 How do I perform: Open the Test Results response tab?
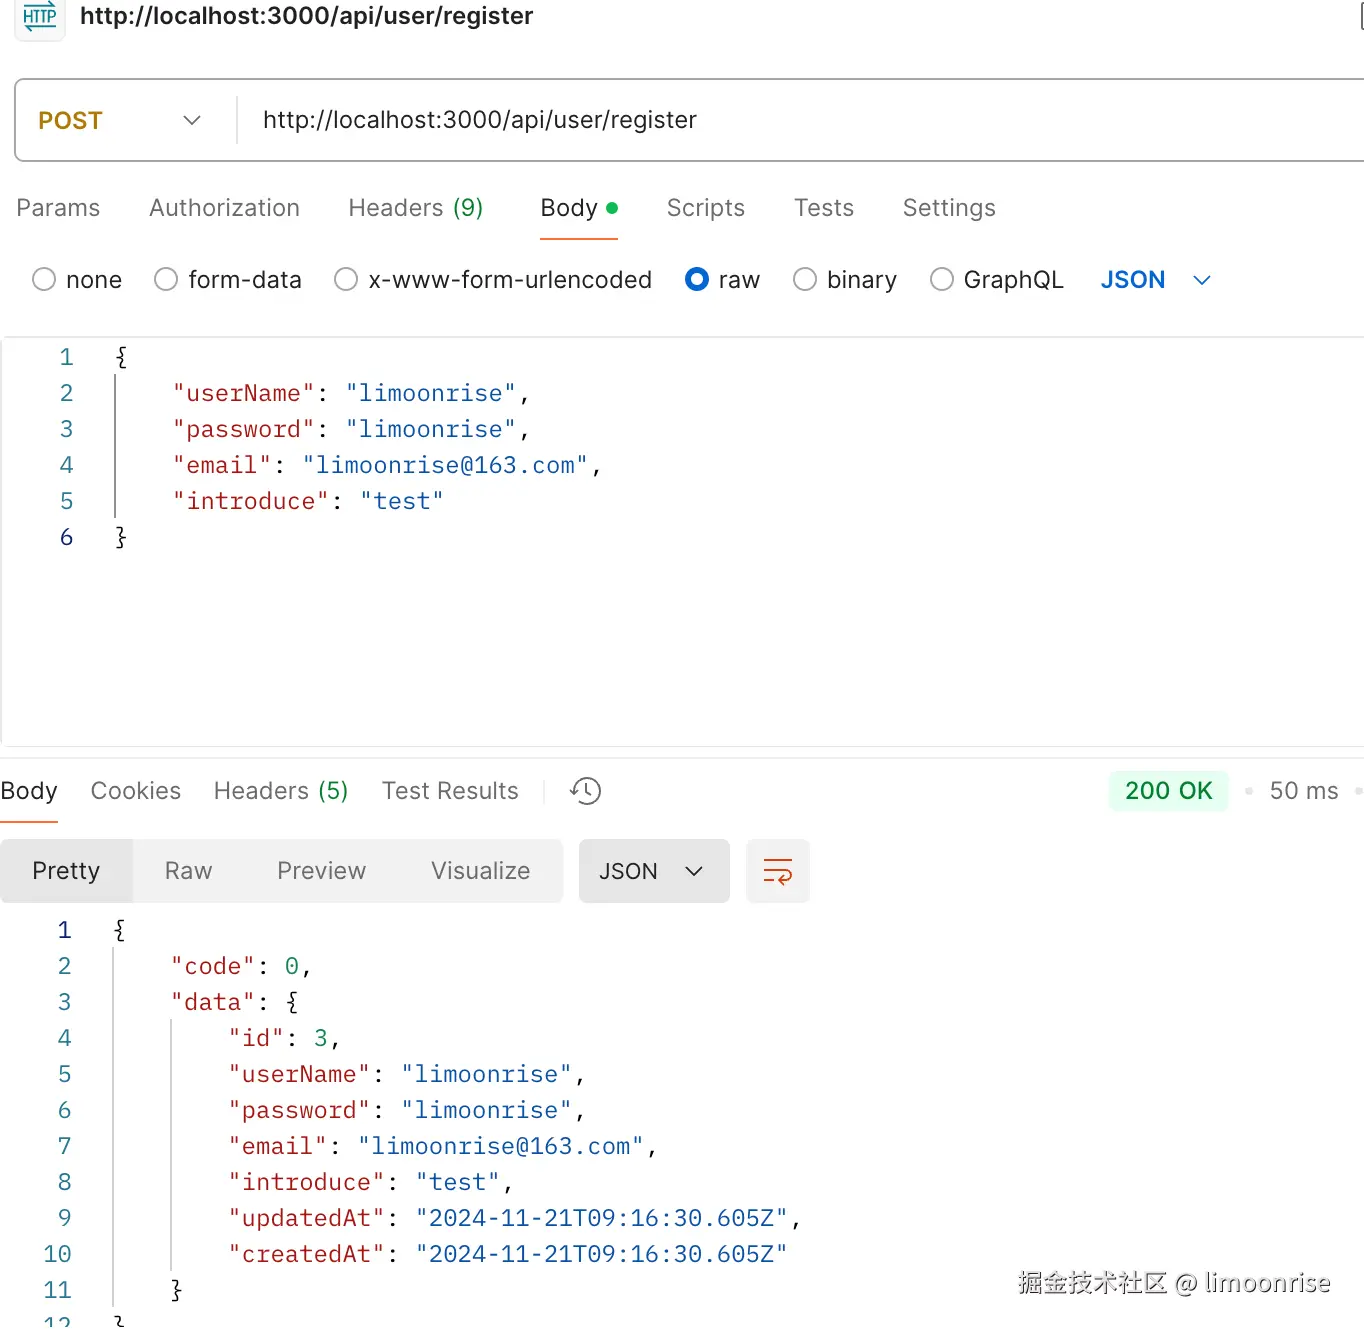[x=450, y=791]
